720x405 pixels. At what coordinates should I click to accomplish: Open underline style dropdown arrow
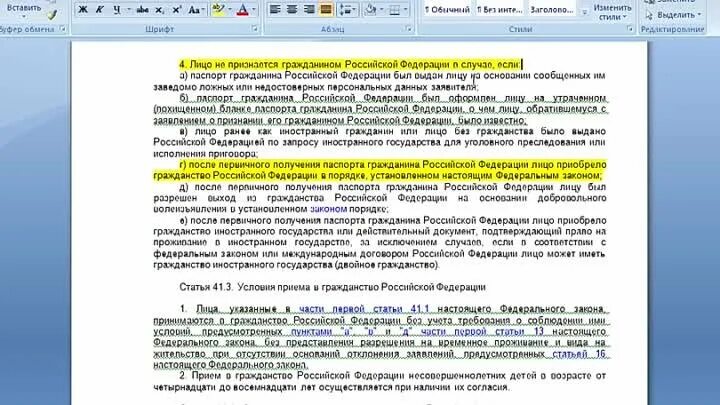(x=129, y=9)
